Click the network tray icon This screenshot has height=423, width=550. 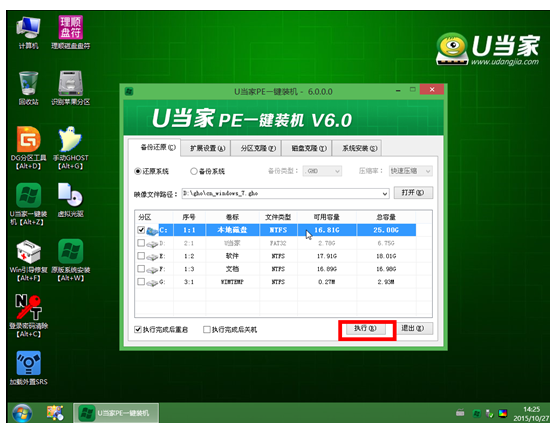(x=489, y=414)
